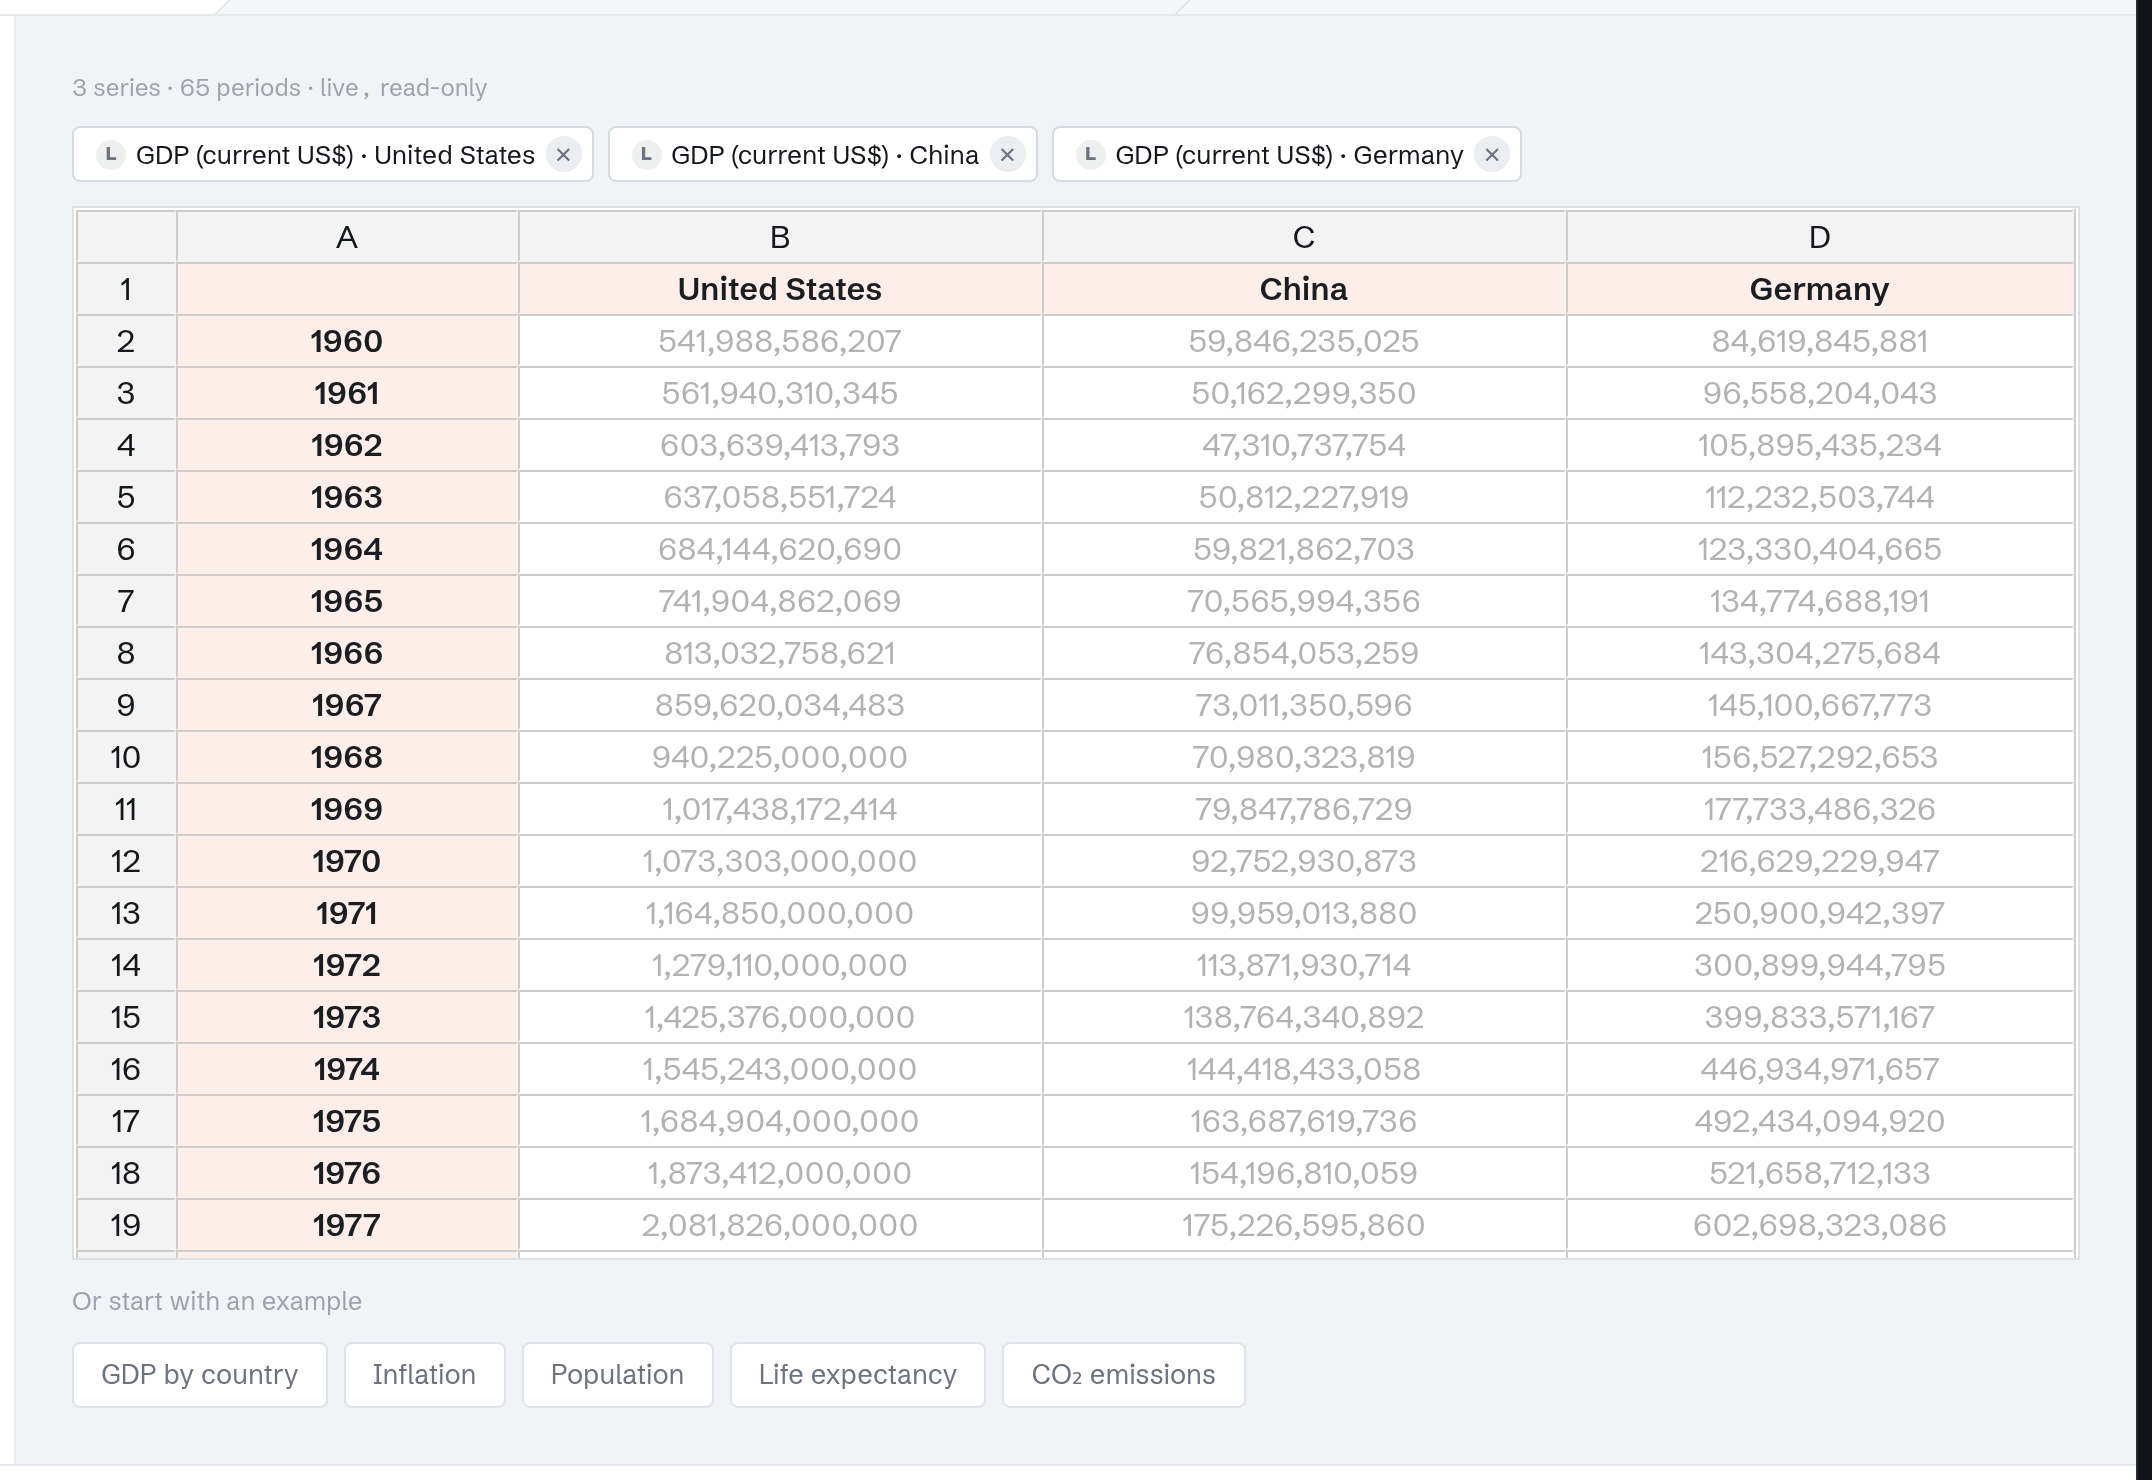Select cell 1,425,376,000,000
2152x1480 pixels.
(x=780, y=1017)
